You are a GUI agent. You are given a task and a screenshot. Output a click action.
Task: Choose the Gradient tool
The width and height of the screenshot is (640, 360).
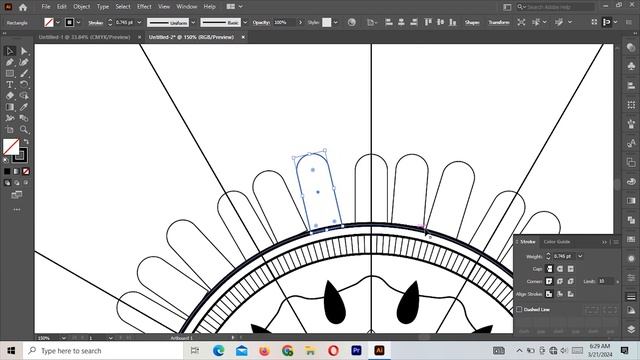10,107
